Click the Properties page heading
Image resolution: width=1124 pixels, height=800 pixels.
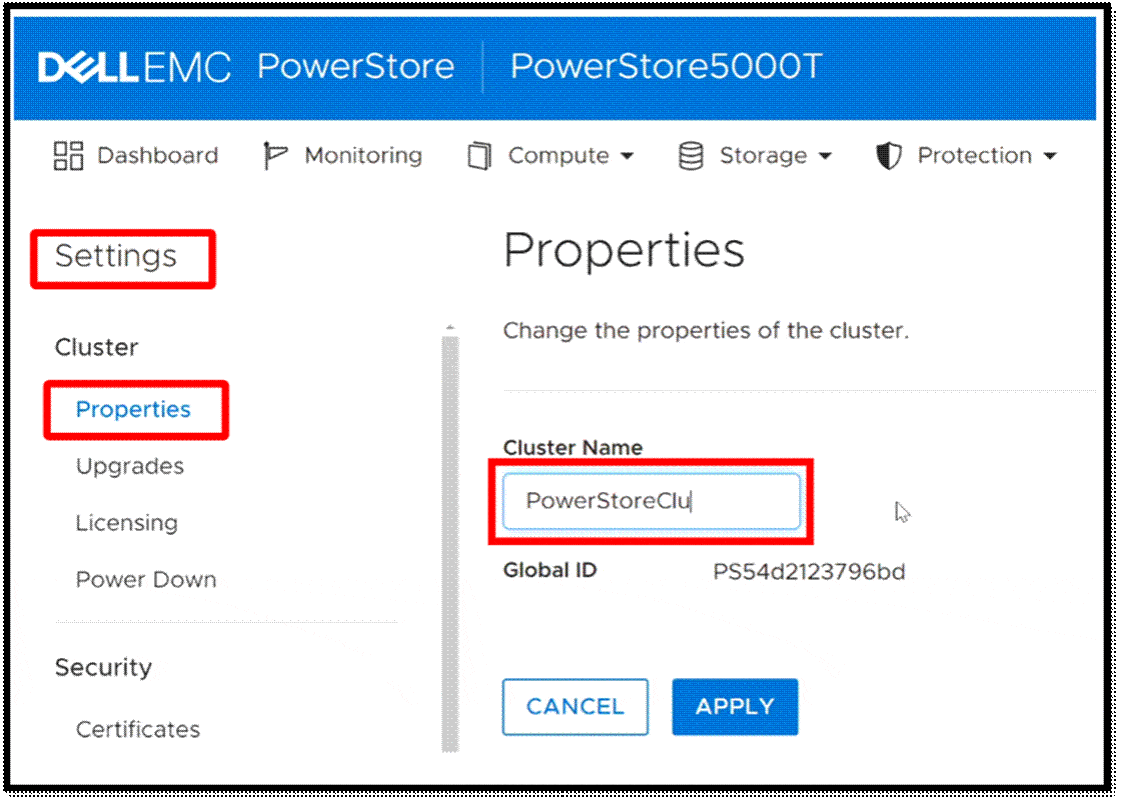pyautogui.click(x=624, y=251)
